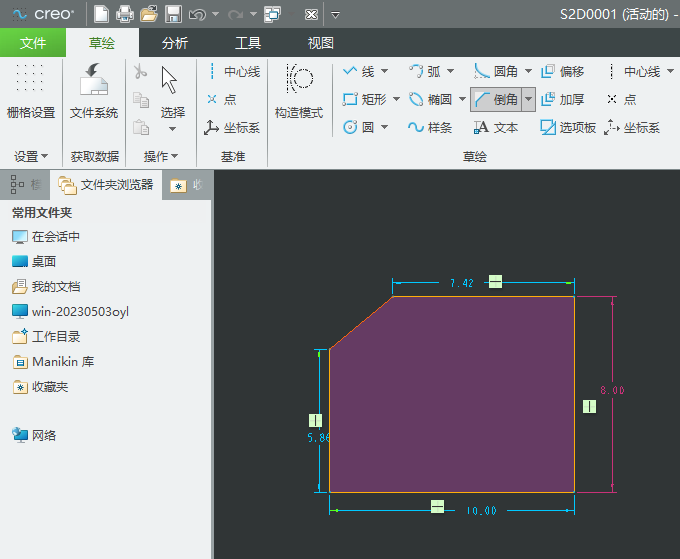Click the Offset (偏移) tool
Image resolution: width=680 pixels, height=559 pixels.
click(x=562, y=72)
